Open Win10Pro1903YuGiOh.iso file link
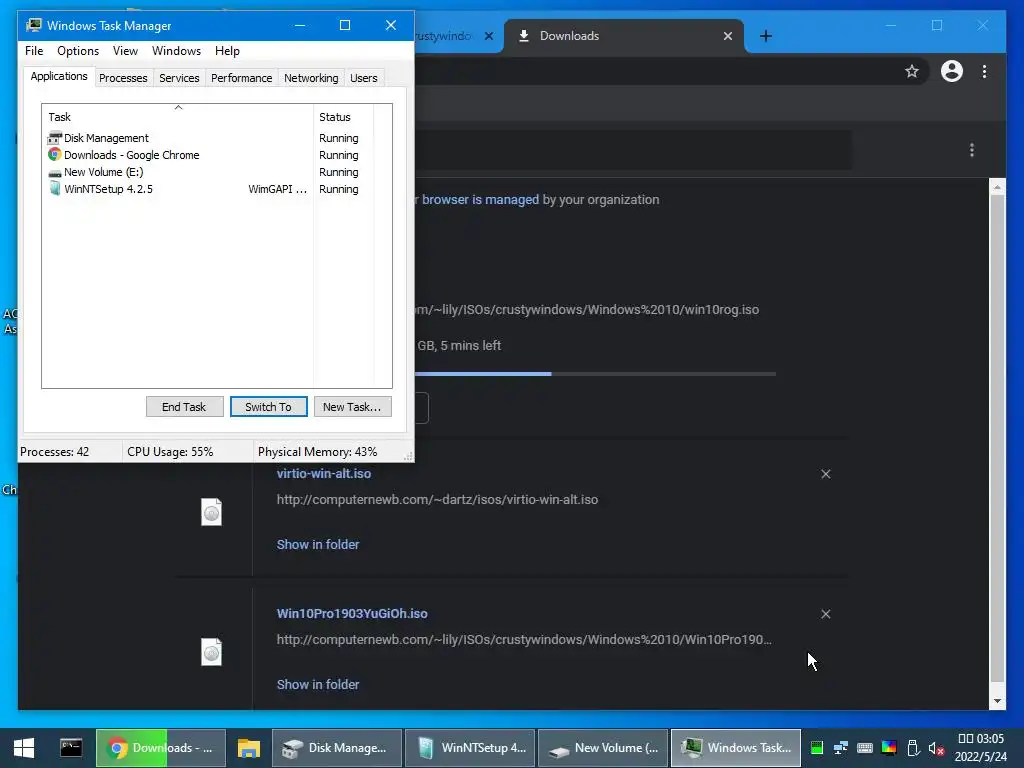Screen dimensions: 1024x768 click(352, 613)
